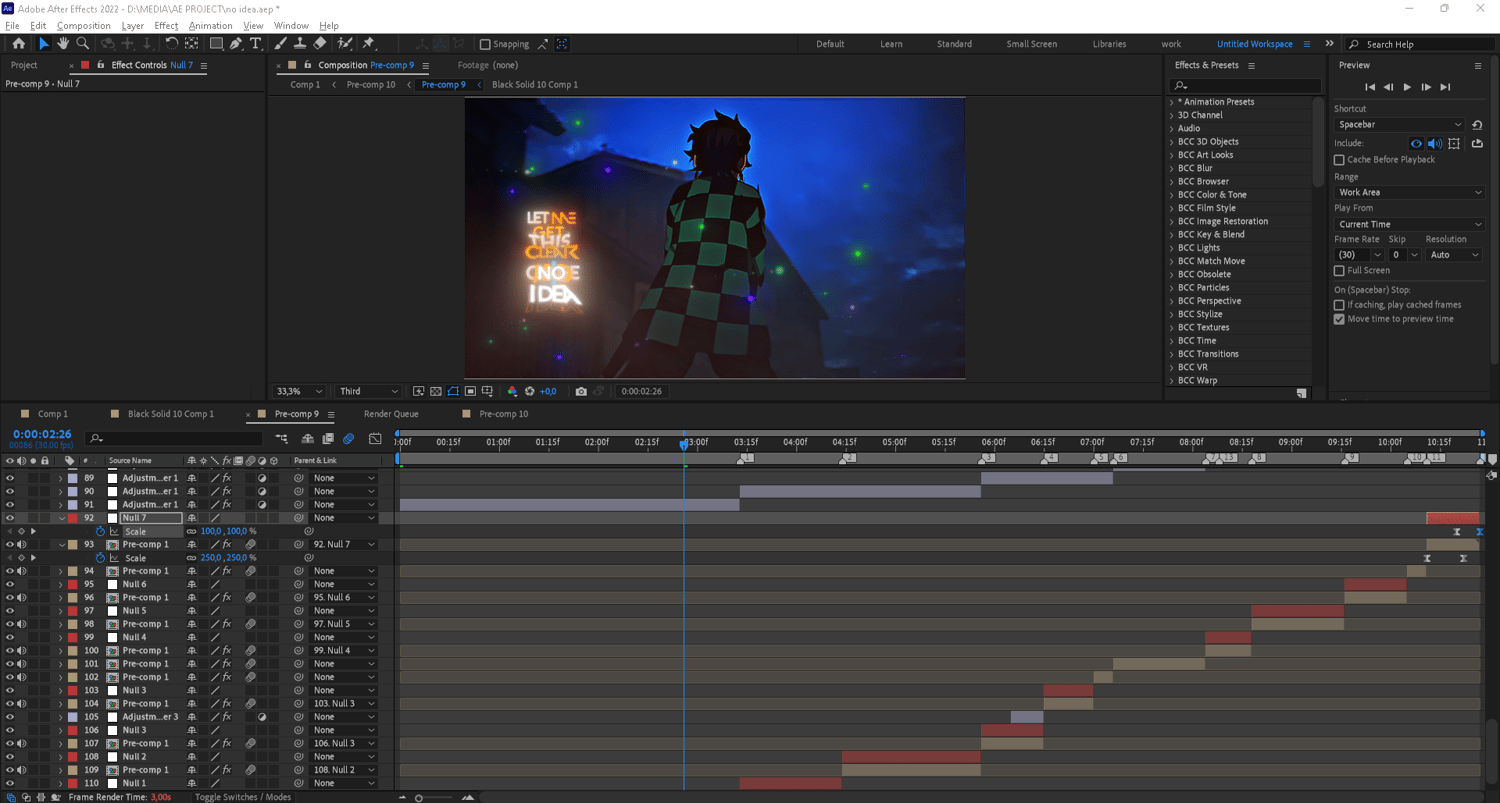The width and height of the screenshot is (1500, 803).
Task: Click Toggle Switches / Modes
Action: [243, 797]
